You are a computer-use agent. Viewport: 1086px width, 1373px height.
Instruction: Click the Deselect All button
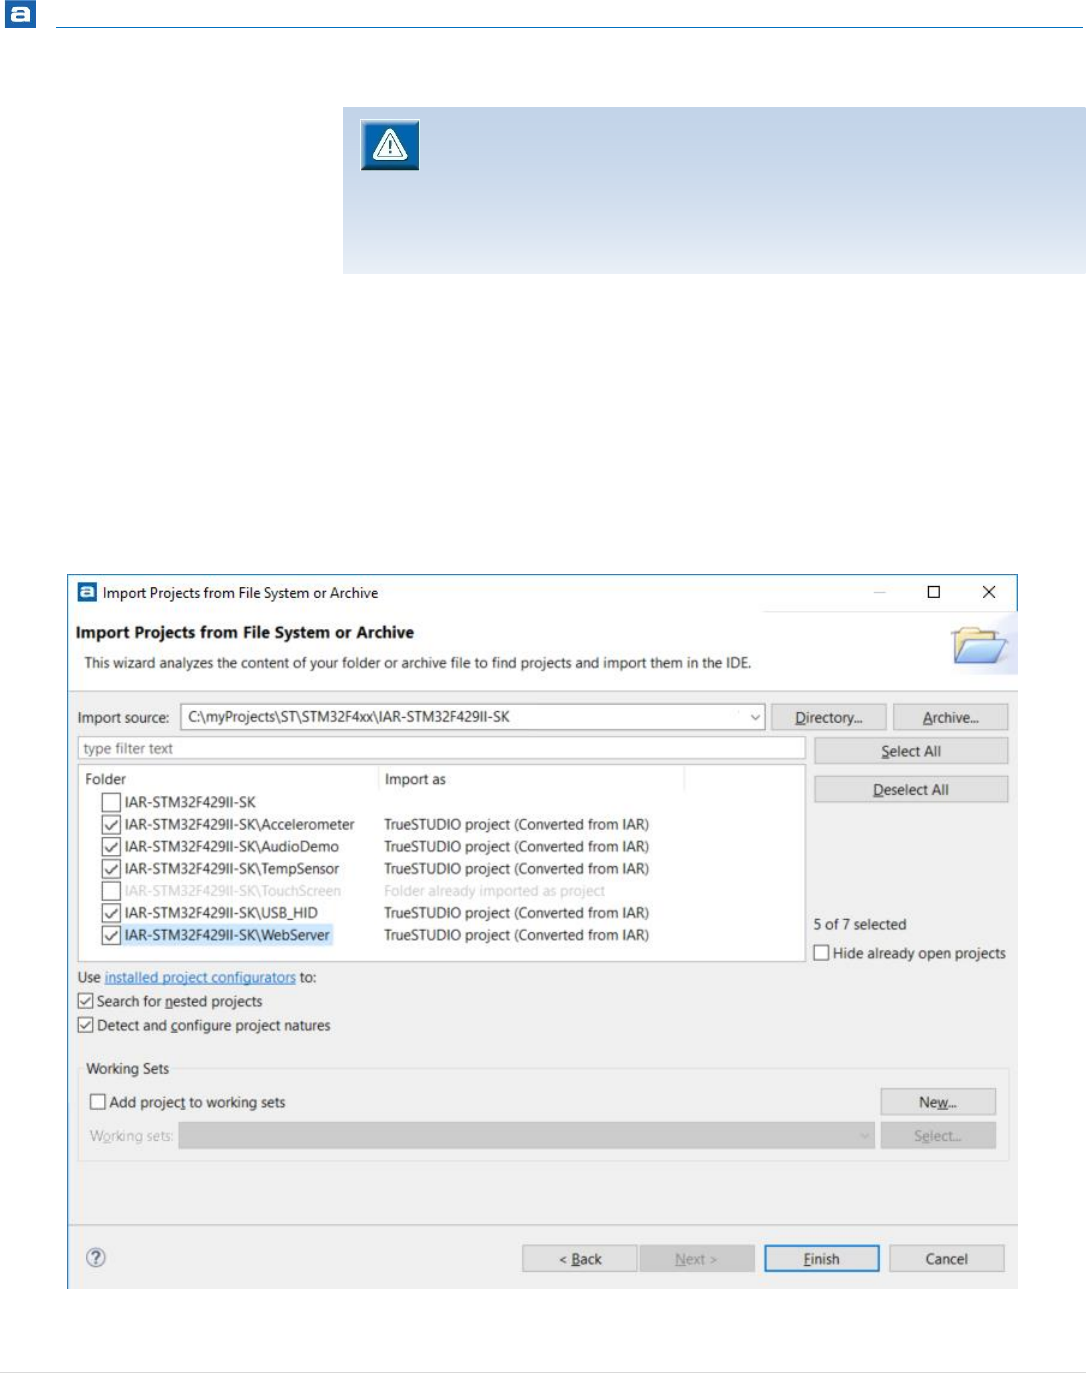[x=911, y=789]
